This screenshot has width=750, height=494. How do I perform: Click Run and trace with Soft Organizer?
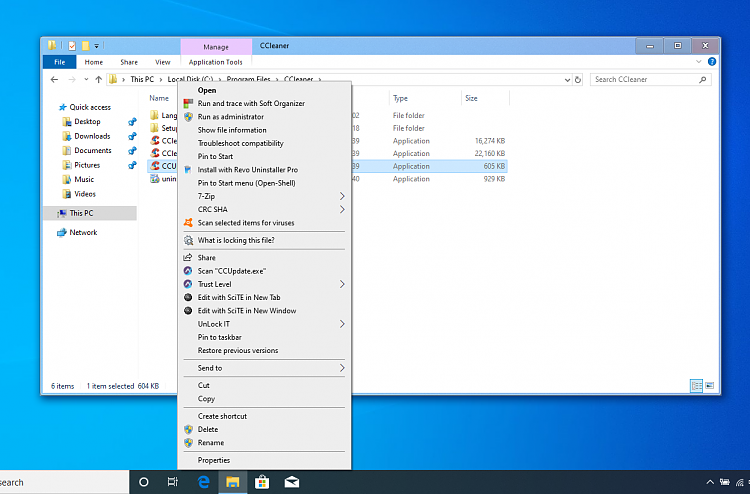coord(264,103)
